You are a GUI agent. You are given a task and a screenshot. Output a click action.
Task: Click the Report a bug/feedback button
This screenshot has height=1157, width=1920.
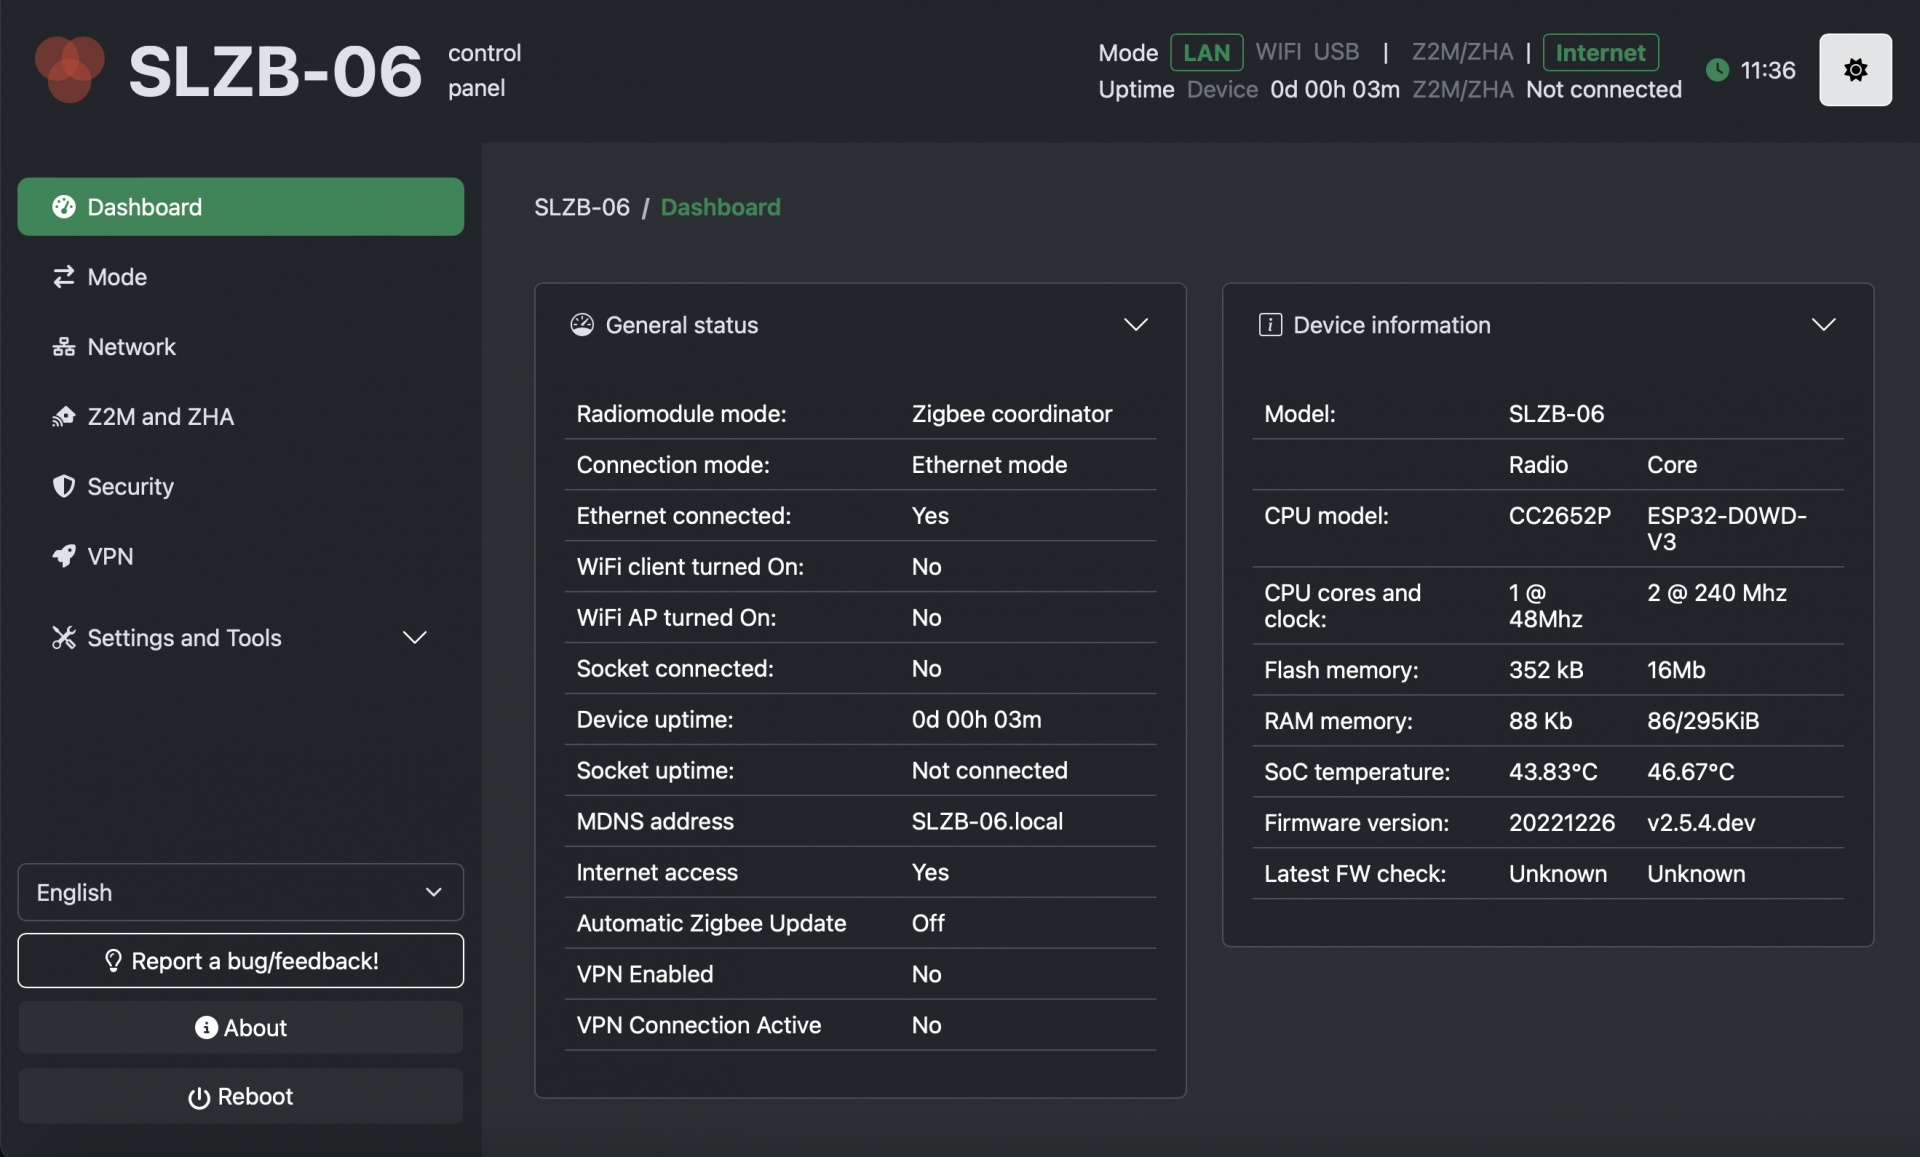240,960
